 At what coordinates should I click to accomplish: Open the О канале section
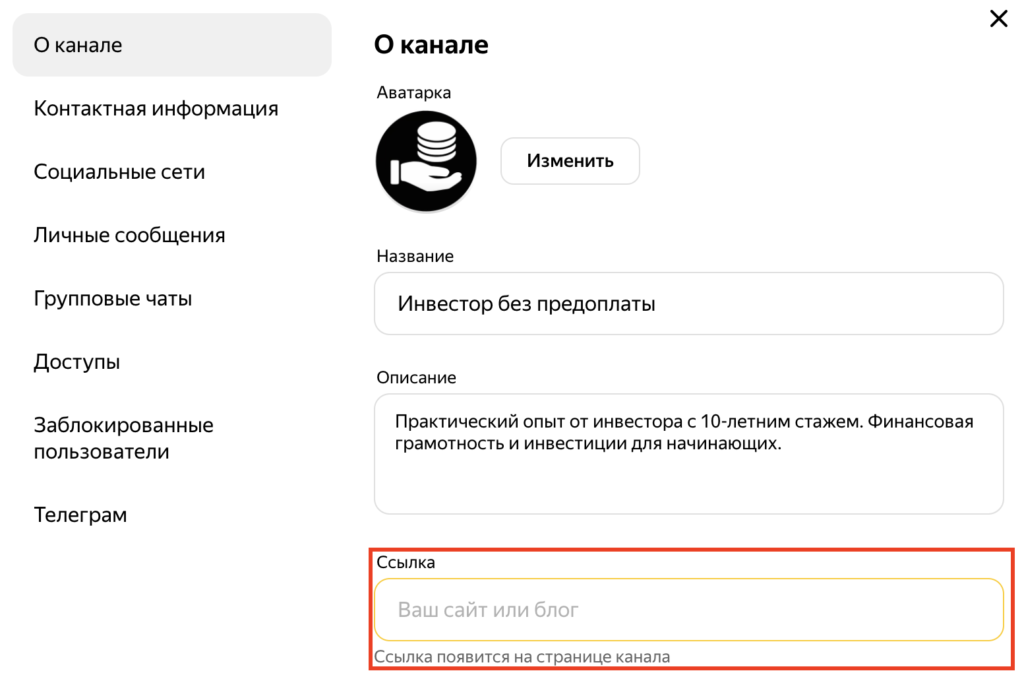[x=172, y=45]
